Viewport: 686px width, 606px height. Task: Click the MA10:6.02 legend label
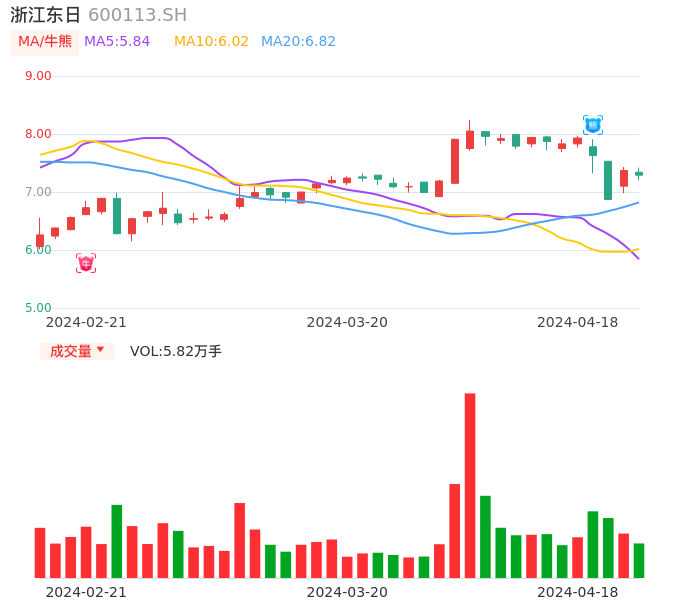211,42
